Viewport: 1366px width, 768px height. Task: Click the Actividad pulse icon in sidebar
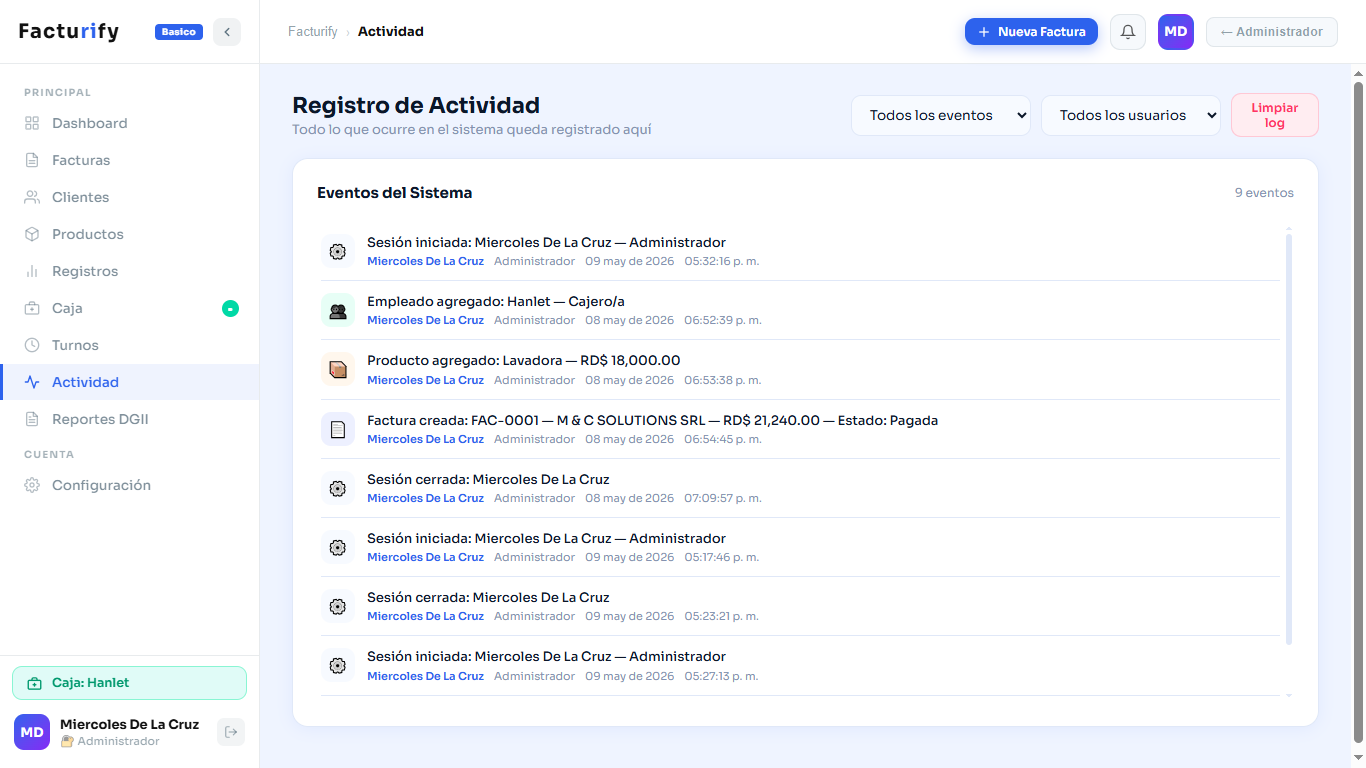(32, 382)
